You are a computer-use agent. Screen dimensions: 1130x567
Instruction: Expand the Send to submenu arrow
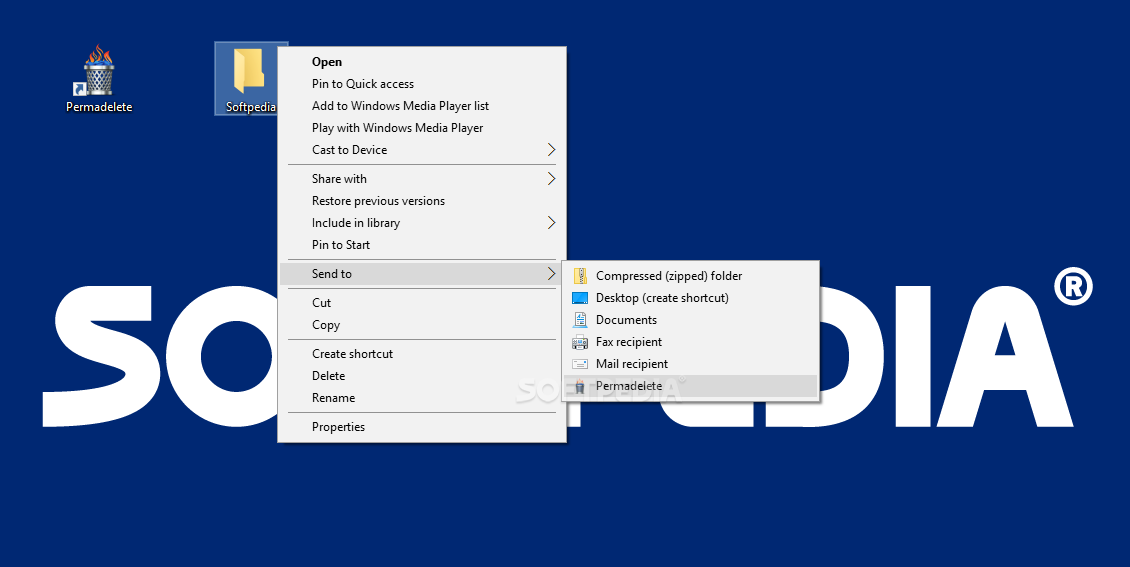551,274
